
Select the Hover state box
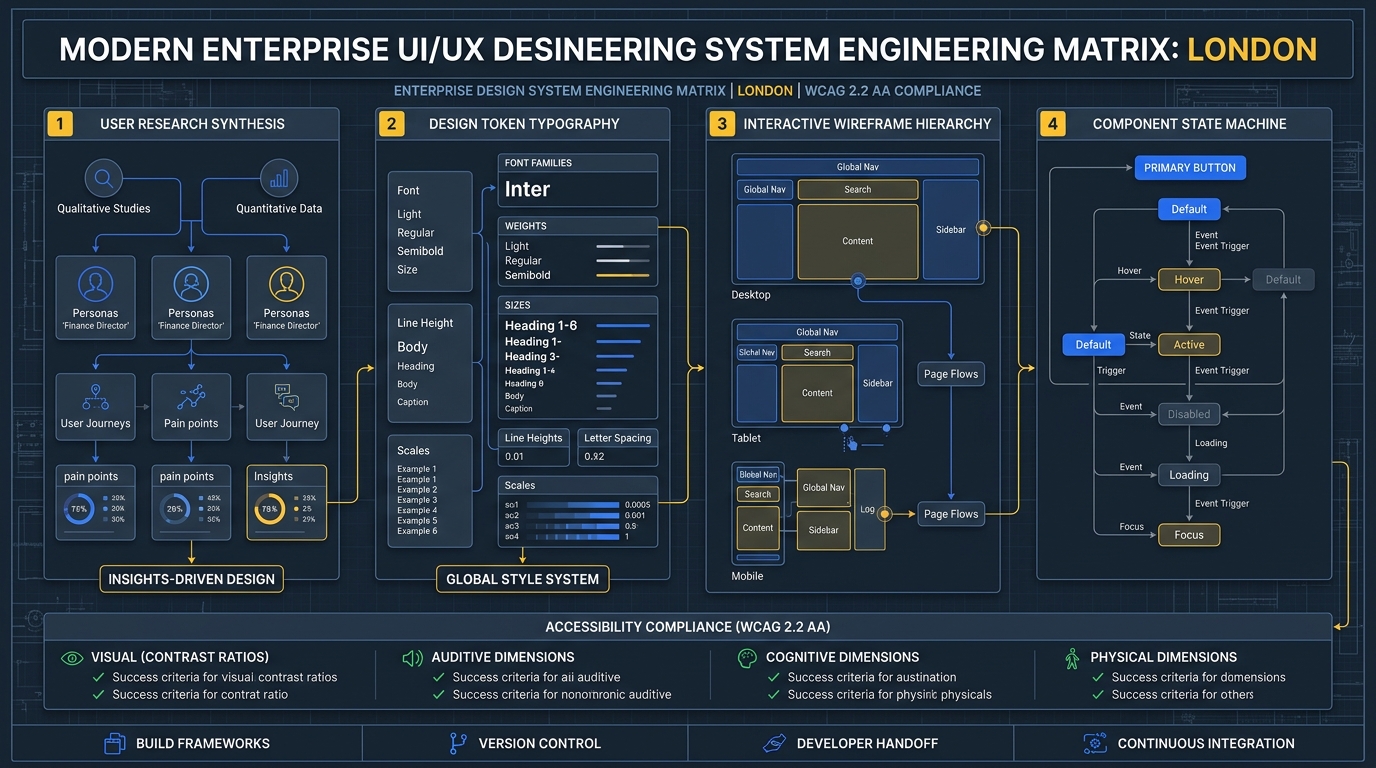point(1189,280)
